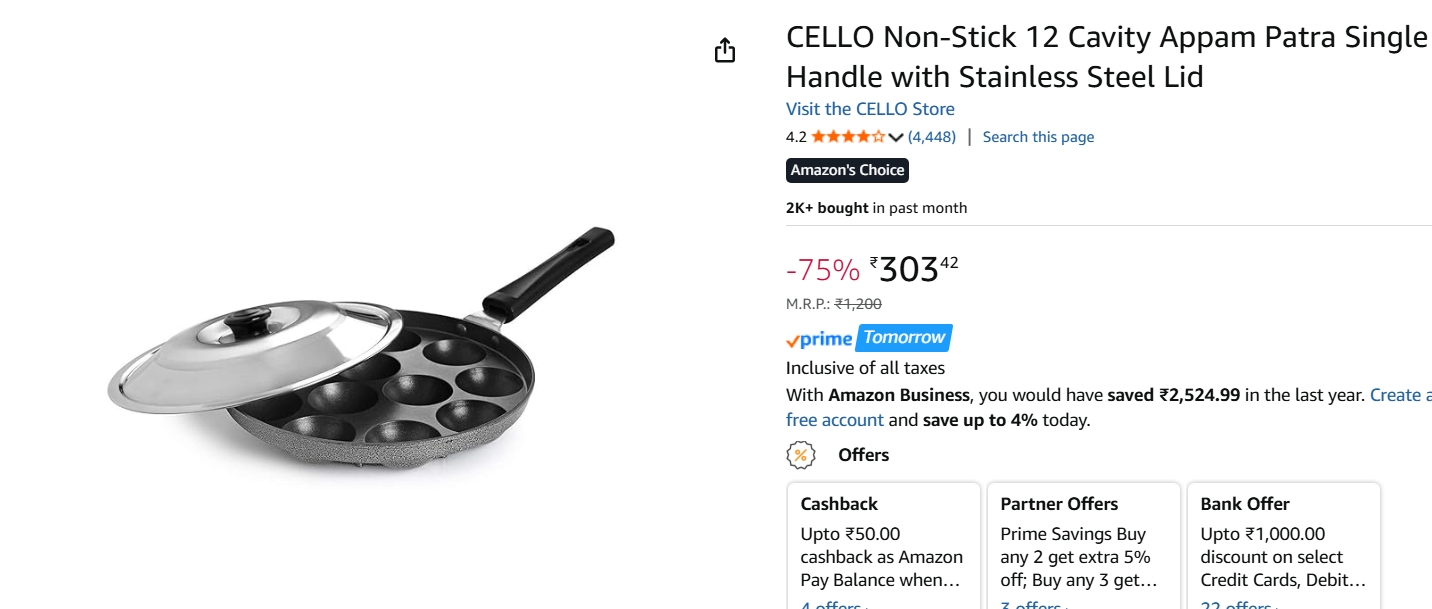Click the 4.2 rating value

pyautogui.click(x=793, y=136)
